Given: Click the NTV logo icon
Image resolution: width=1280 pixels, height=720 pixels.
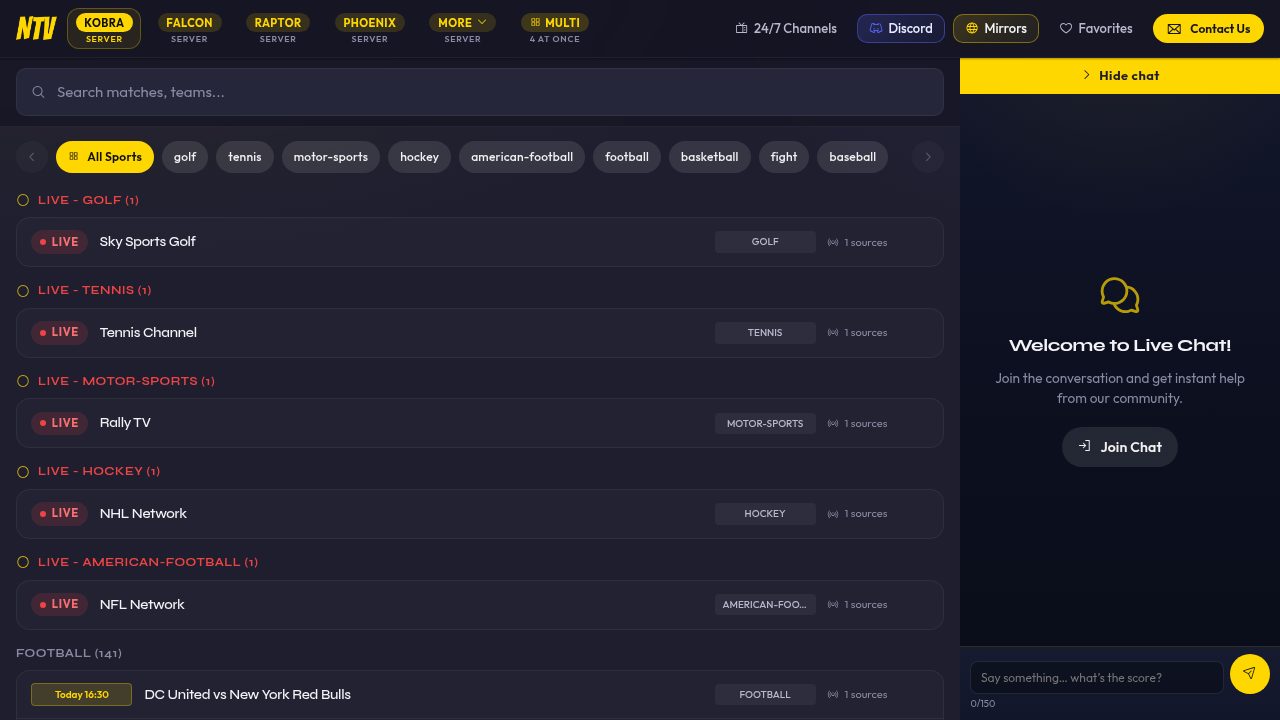Looking at the screenshot, I should click(x=36, y=28).
